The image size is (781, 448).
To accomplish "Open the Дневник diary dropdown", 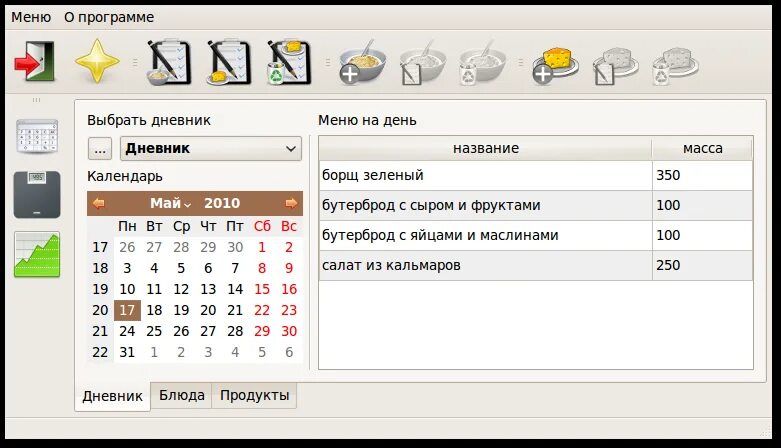I will coord(211,149).
